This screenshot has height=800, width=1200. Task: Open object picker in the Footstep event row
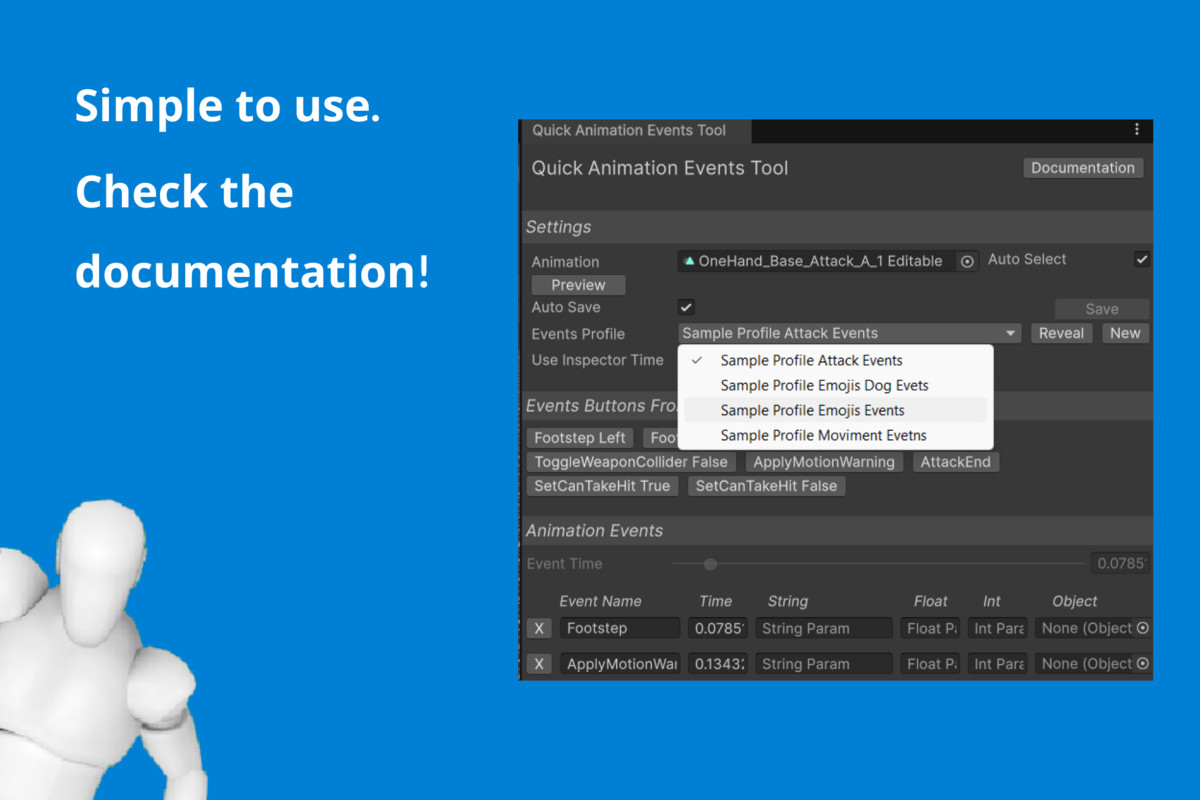pyautogui.click(x=1142, y=628)
